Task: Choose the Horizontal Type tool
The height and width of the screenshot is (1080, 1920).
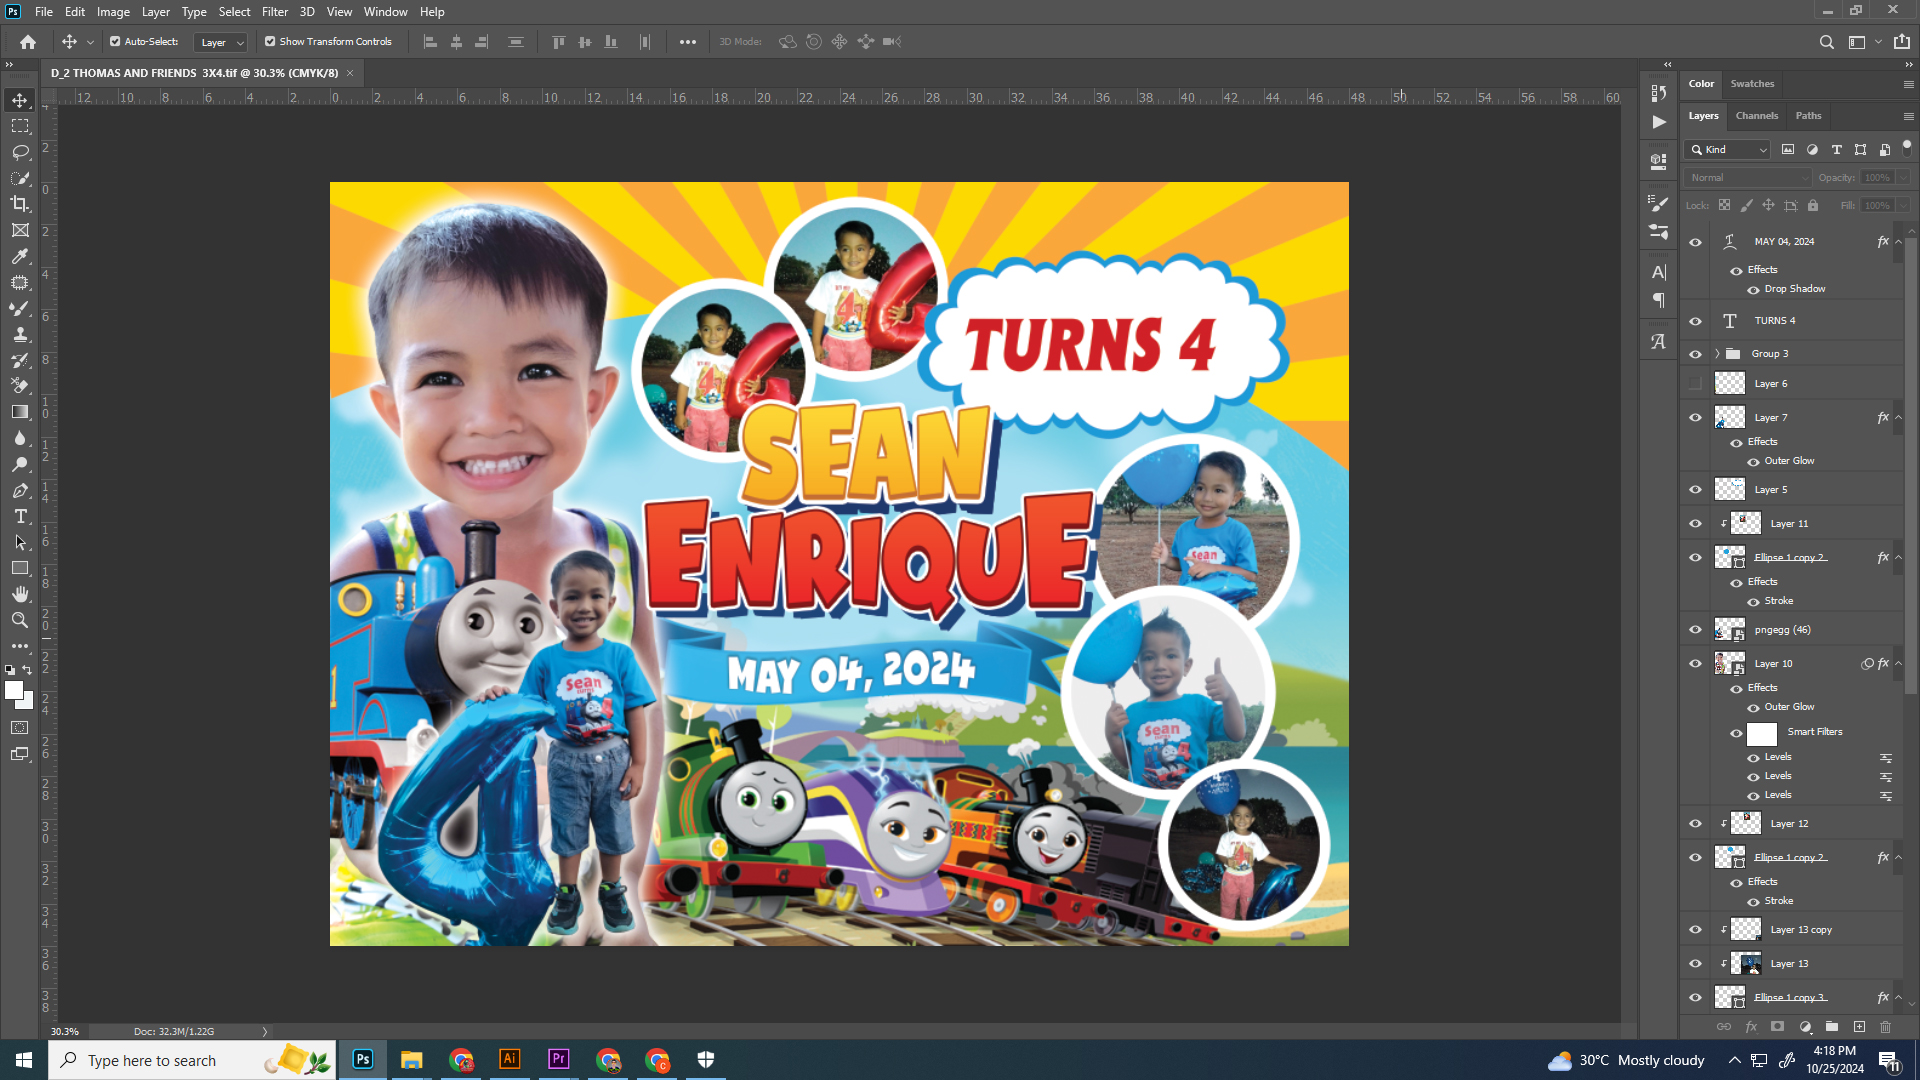Action: click(20, 517)
